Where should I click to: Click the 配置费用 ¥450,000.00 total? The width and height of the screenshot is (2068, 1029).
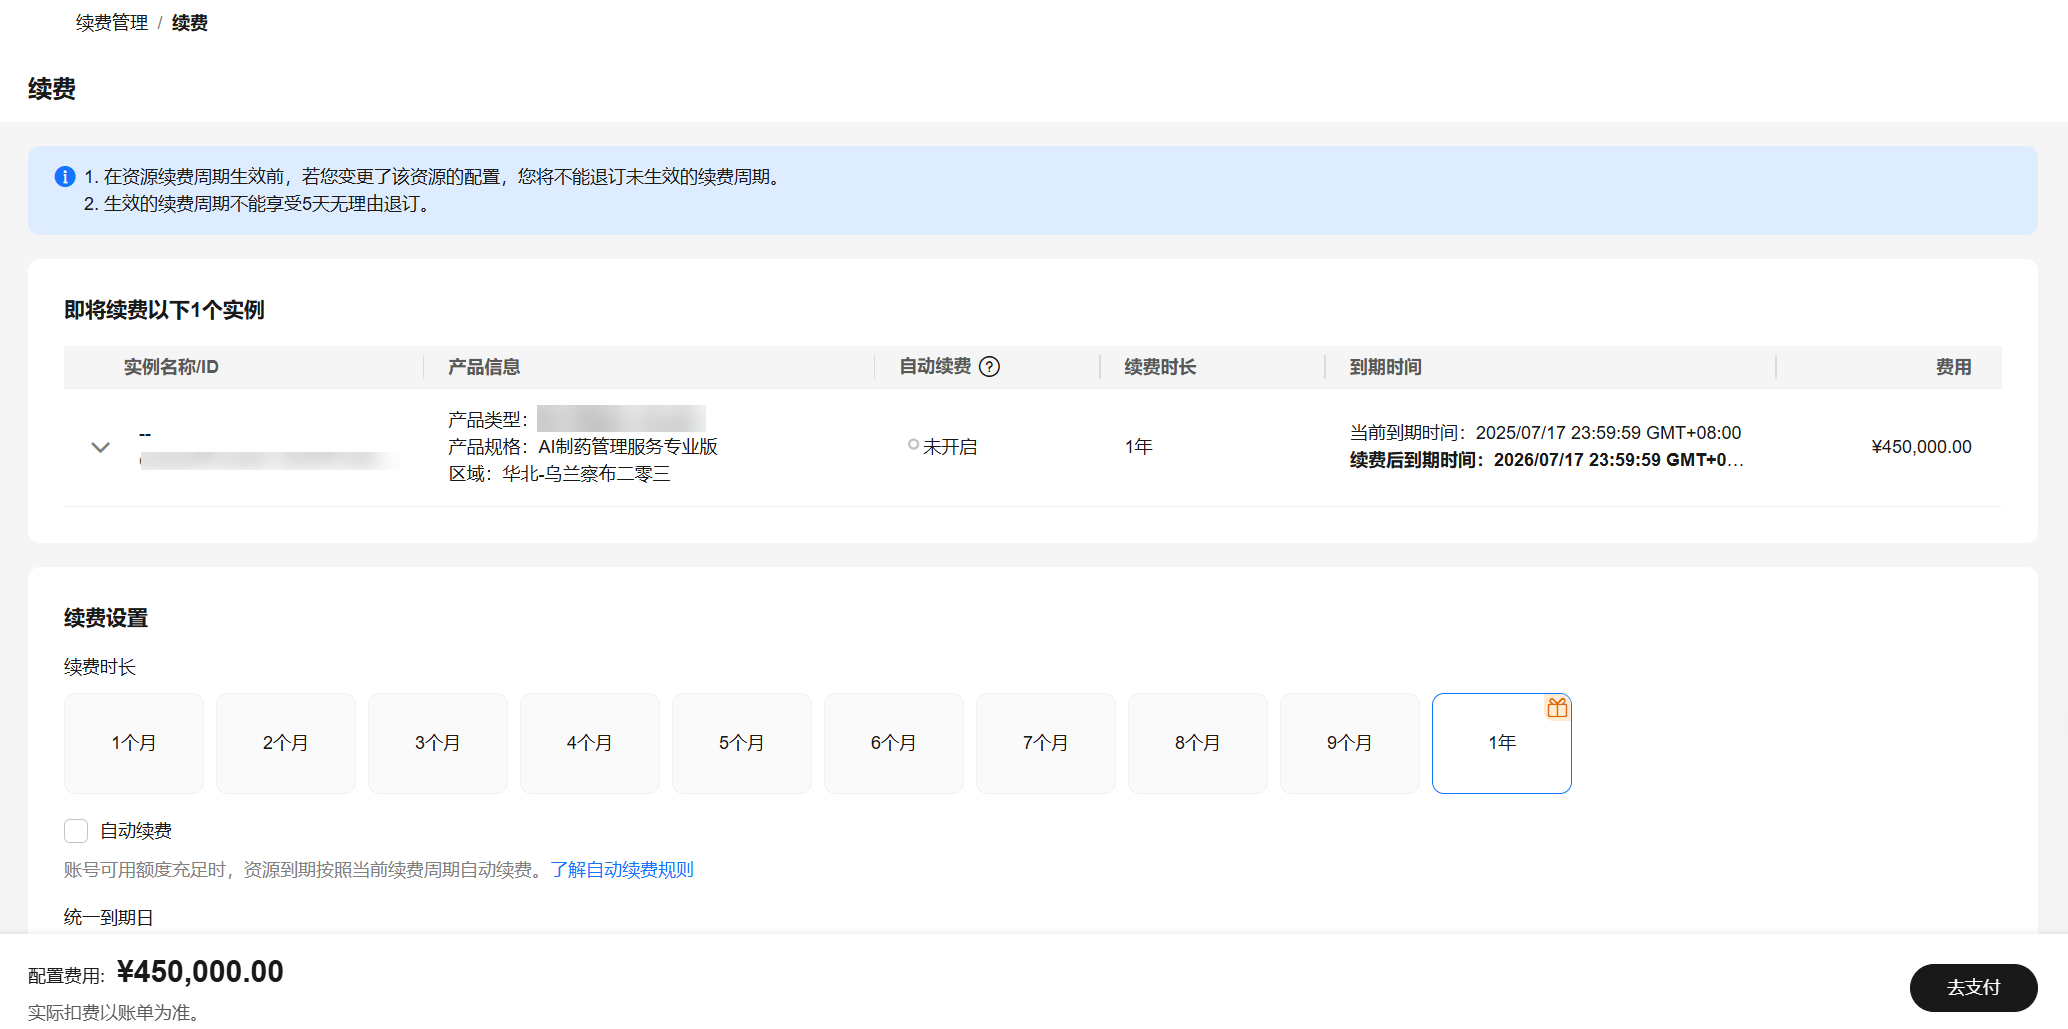point(200,972)
